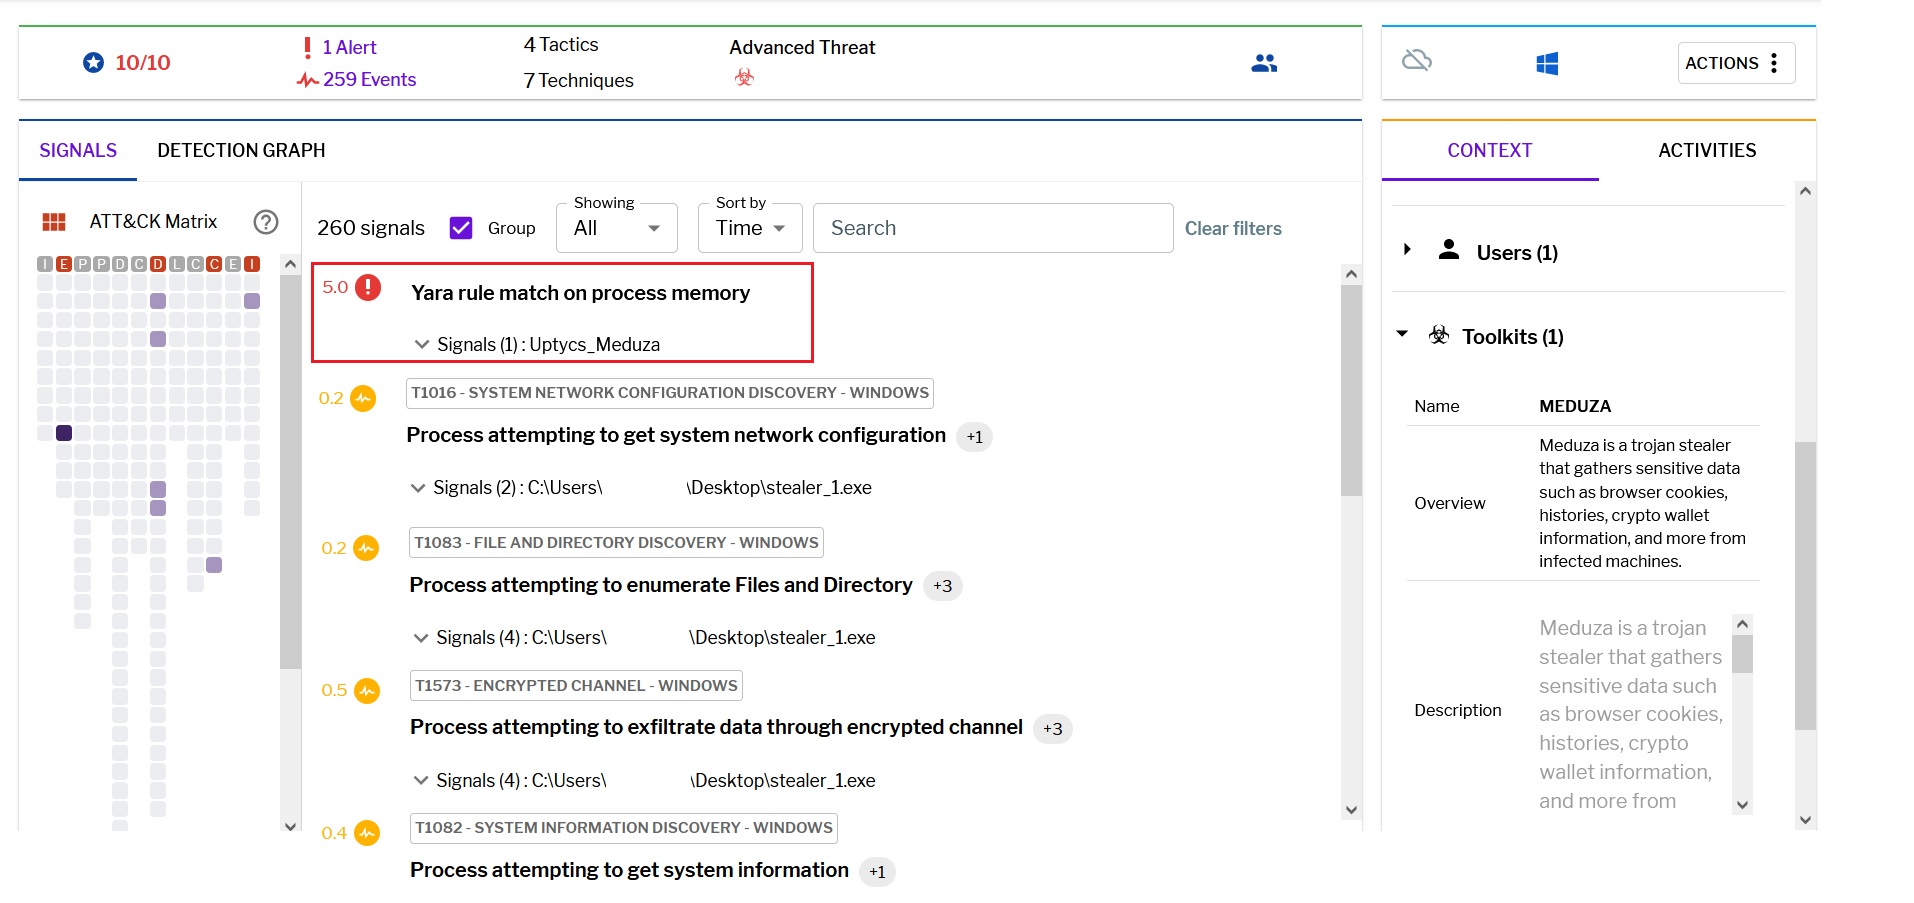Click Clear filters

pyautogui.click(x=1233, y=228)
